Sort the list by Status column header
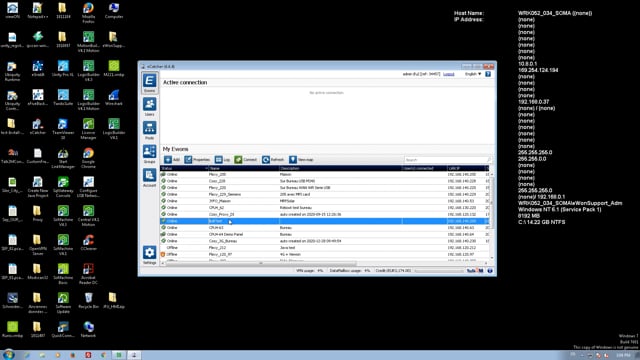 click(184, 168)
